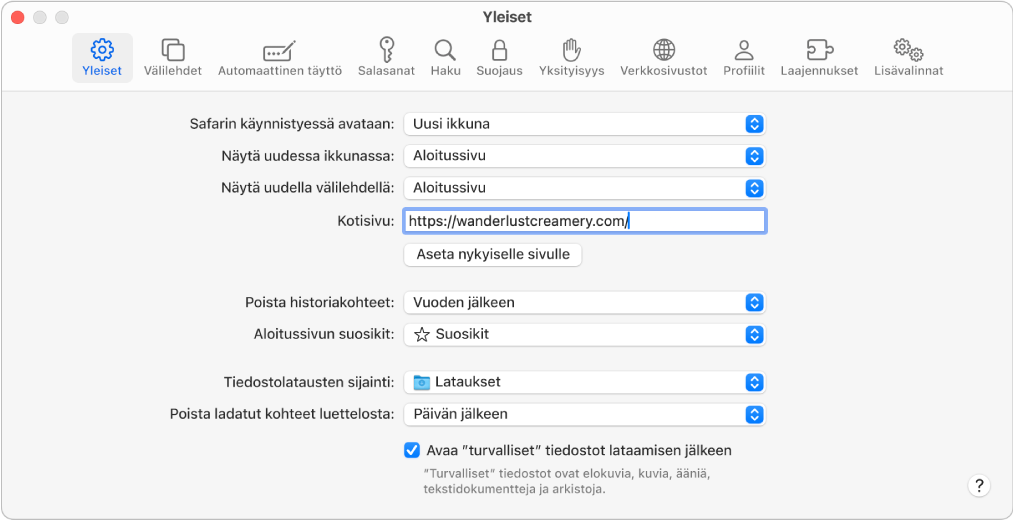Select the Verkkosivustot globe icon
The image size is (1013, 521).
(663, 50)
